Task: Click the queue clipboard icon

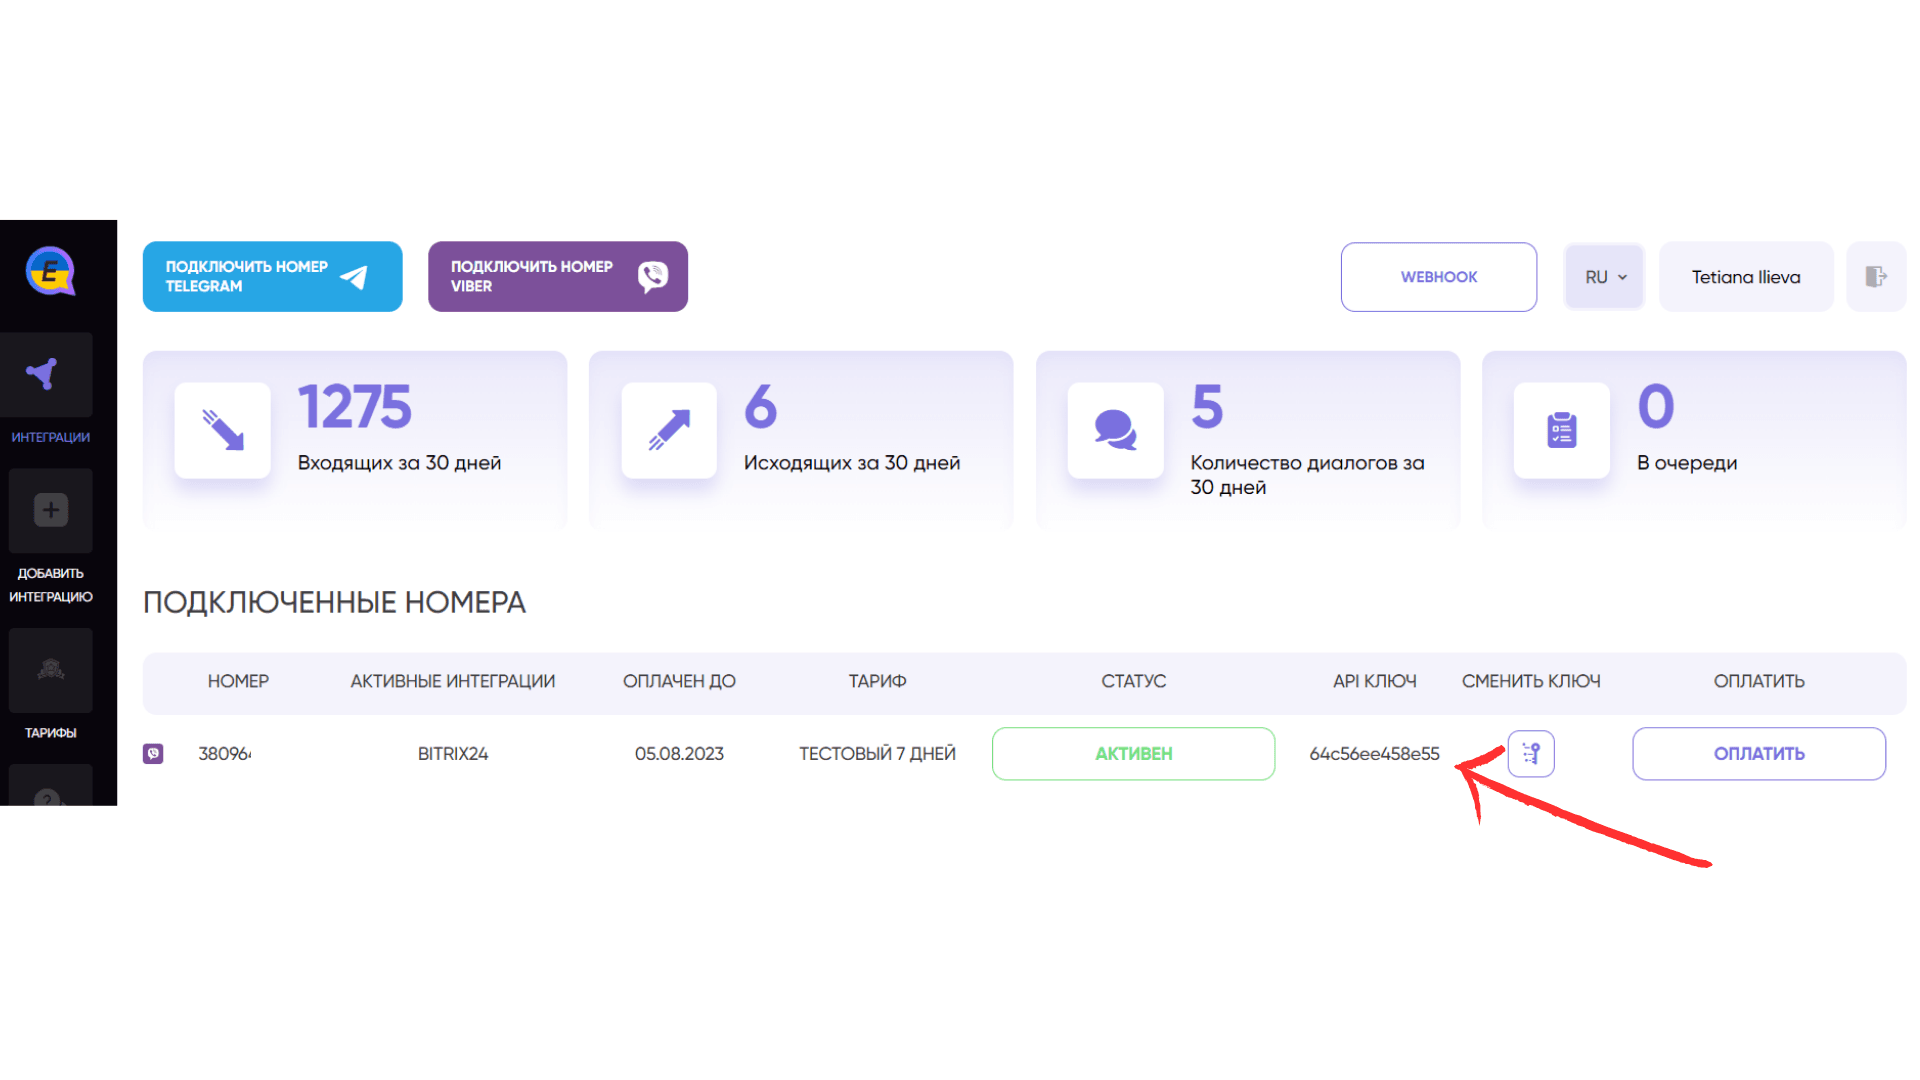Action: 1561,430
